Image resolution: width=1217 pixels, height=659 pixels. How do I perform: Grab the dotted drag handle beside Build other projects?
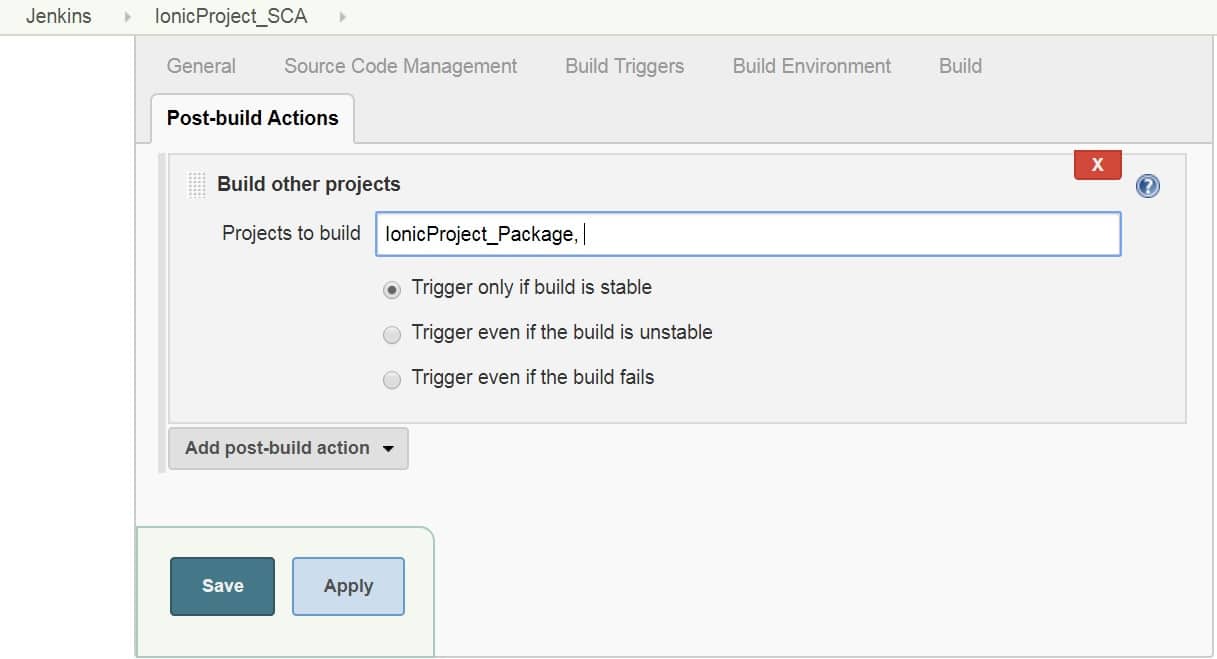coord(197,185)
